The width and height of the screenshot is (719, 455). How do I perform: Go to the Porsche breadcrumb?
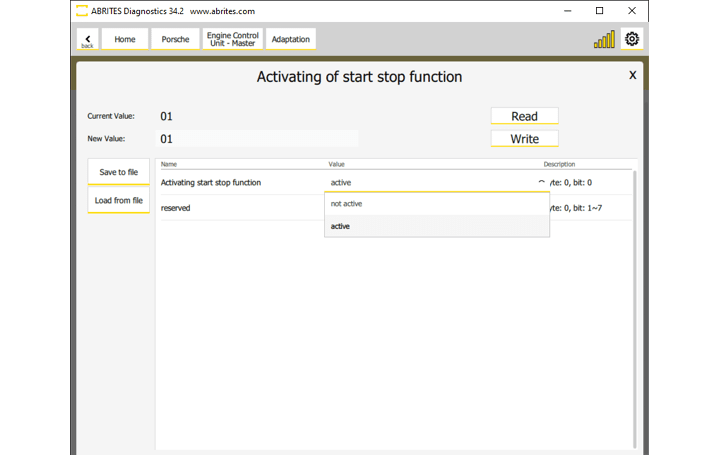point(175,40)
